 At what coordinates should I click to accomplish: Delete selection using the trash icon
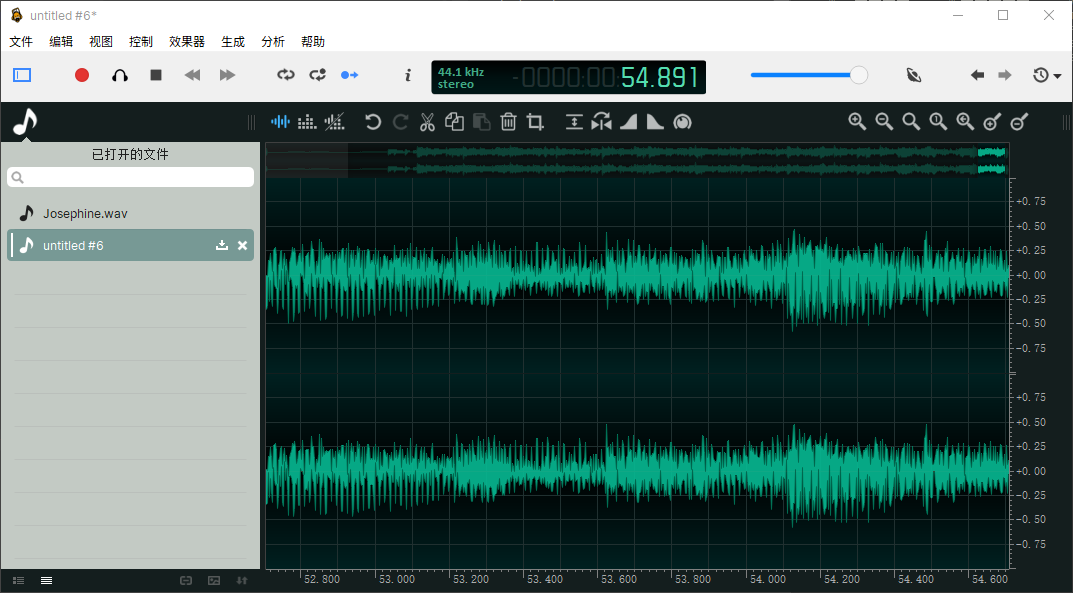tap(508, 121)
